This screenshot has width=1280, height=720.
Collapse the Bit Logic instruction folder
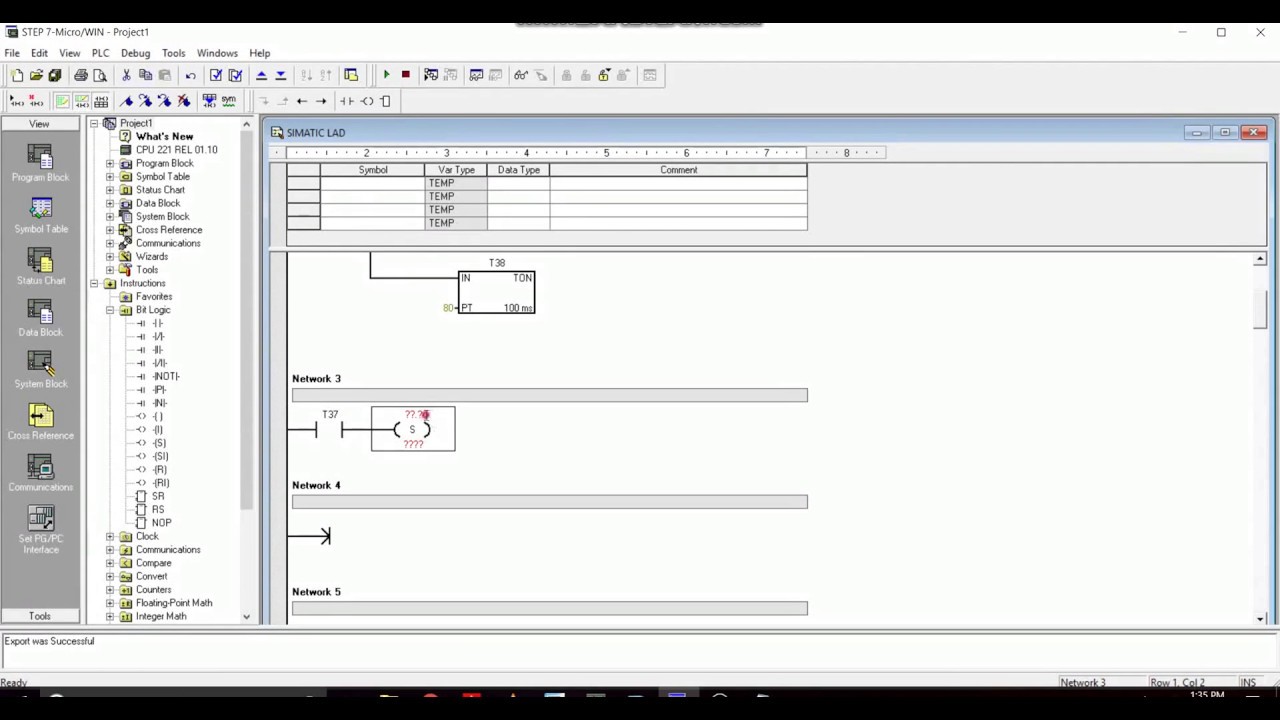pyautogui.click(x=110, y=310)
